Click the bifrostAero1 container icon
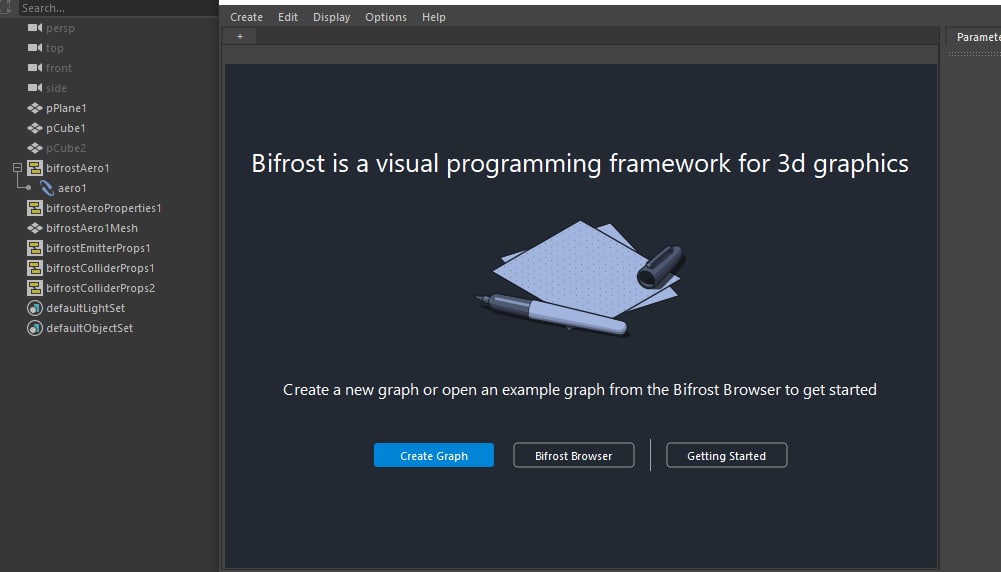Image resolution: width=1001 pixels, height=572 pixels. (35, 168)
